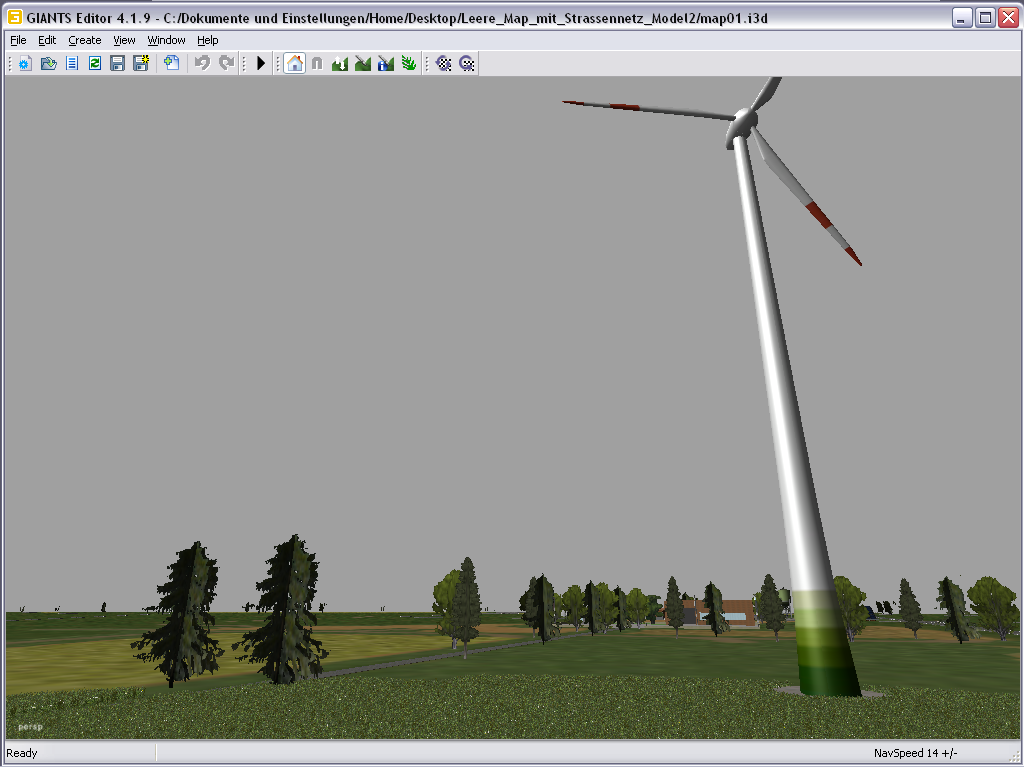1024x768 pixels.
Task: Open the Help menu
Action: tap(208, 40)
